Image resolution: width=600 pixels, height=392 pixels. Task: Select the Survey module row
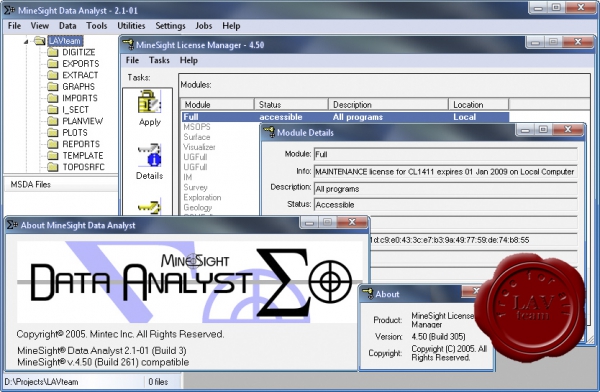point(195,187)
